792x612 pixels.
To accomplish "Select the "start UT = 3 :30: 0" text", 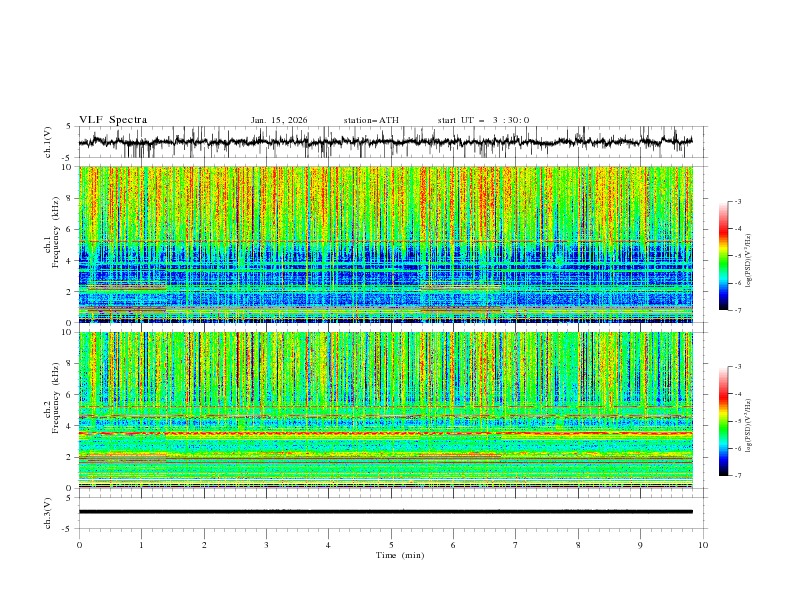I will pos(483,120).
